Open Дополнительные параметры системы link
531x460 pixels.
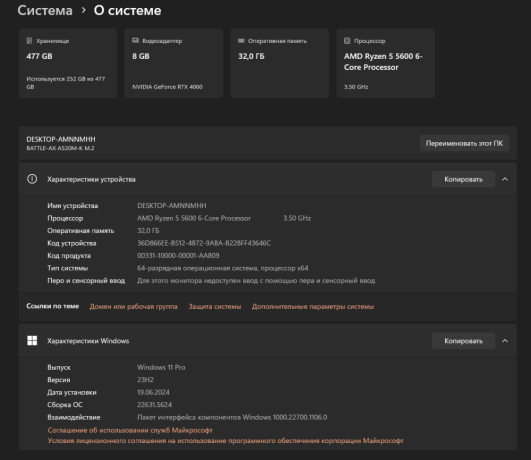313,307
